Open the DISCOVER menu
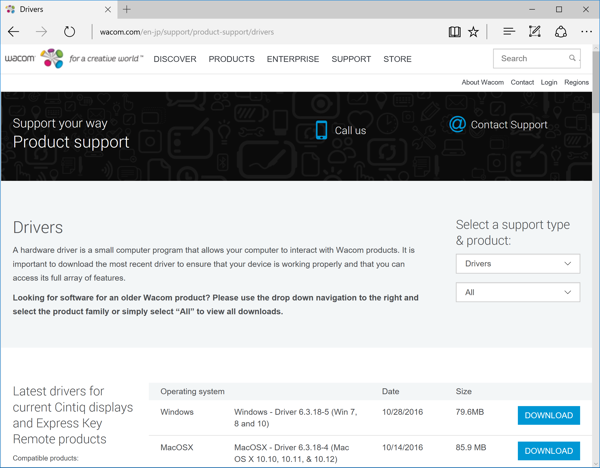 coord(175,59)
